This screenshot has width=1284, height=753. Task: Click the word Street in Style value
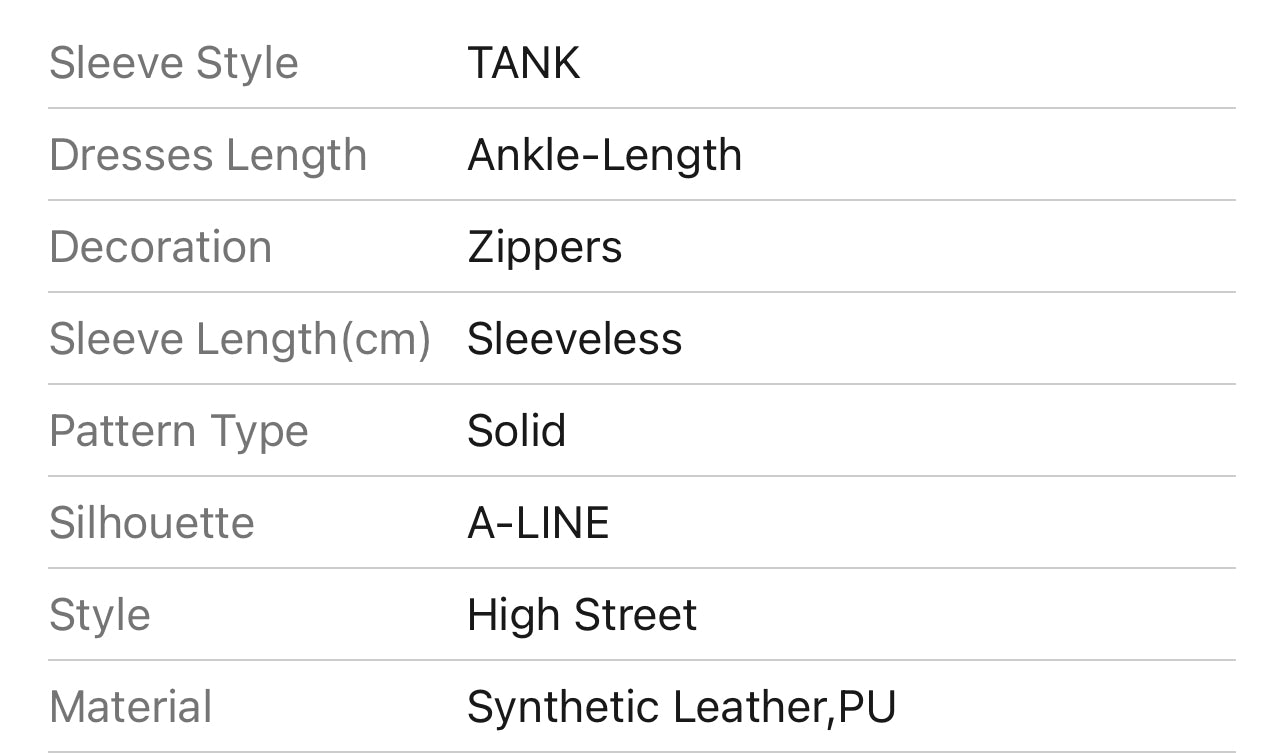coord(635,615)
